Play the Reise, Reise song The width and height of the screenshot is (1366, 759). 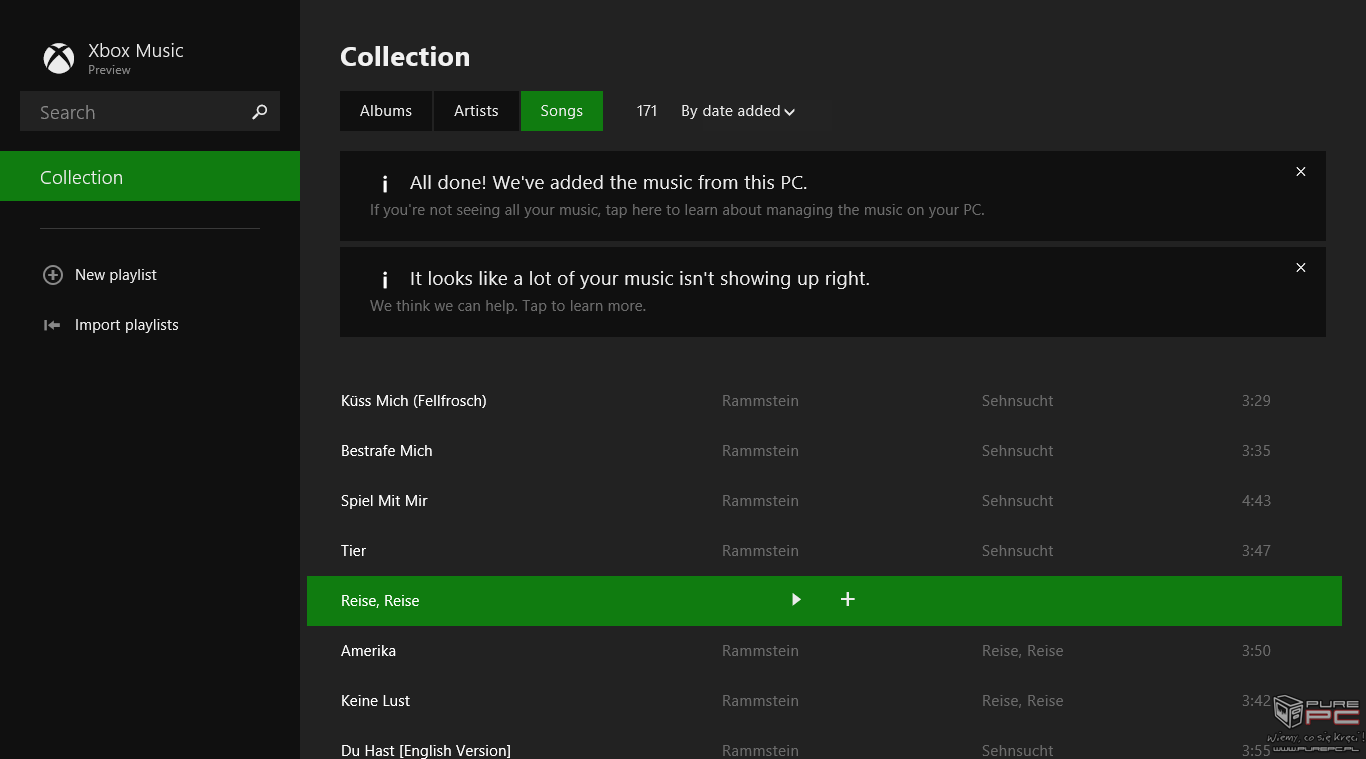pos(796,600)
